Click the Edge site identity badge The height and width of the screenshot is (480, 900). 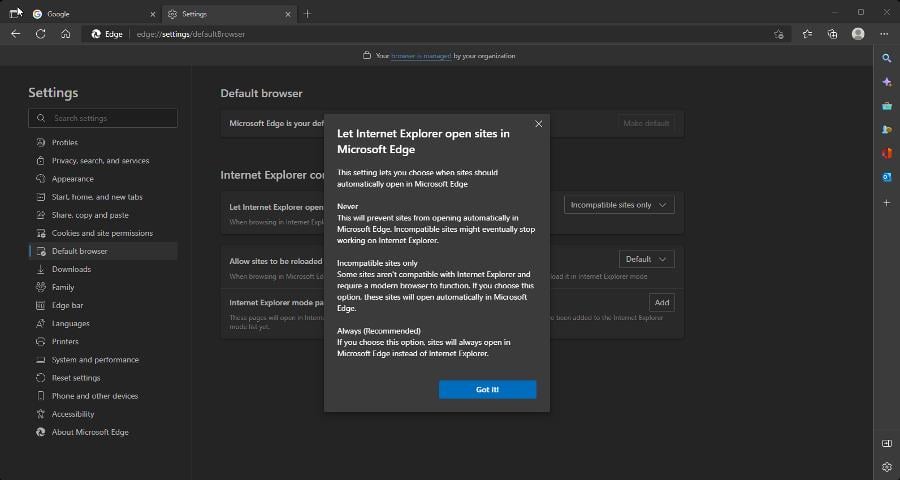coord(107,34)
